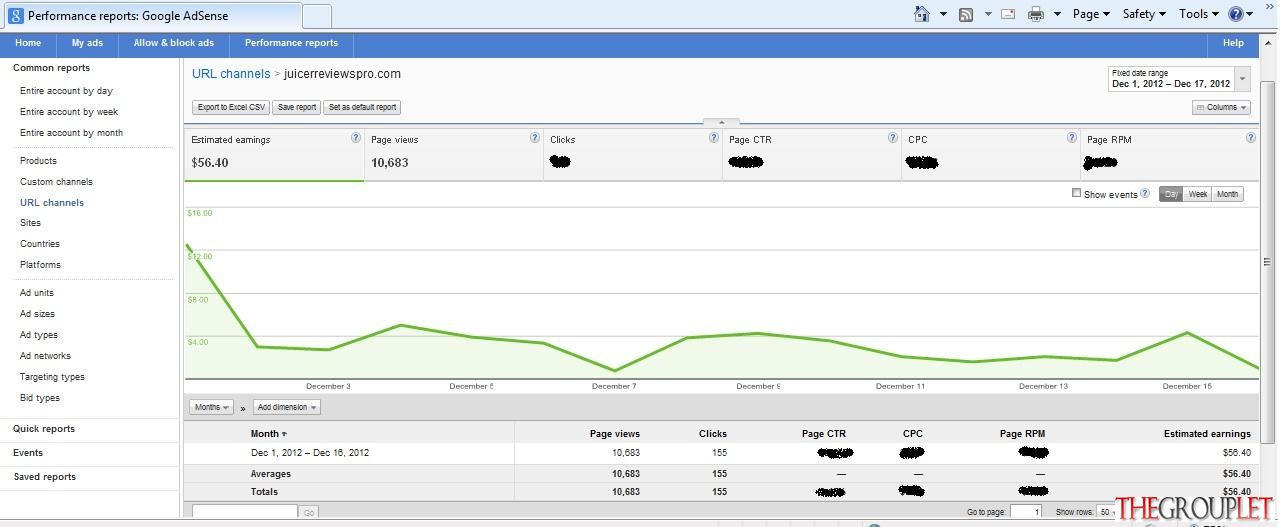Click help icon on Estimated earnings card
Image resolution: width=1280 pixels, height=527 pixels.
(355, 138)
